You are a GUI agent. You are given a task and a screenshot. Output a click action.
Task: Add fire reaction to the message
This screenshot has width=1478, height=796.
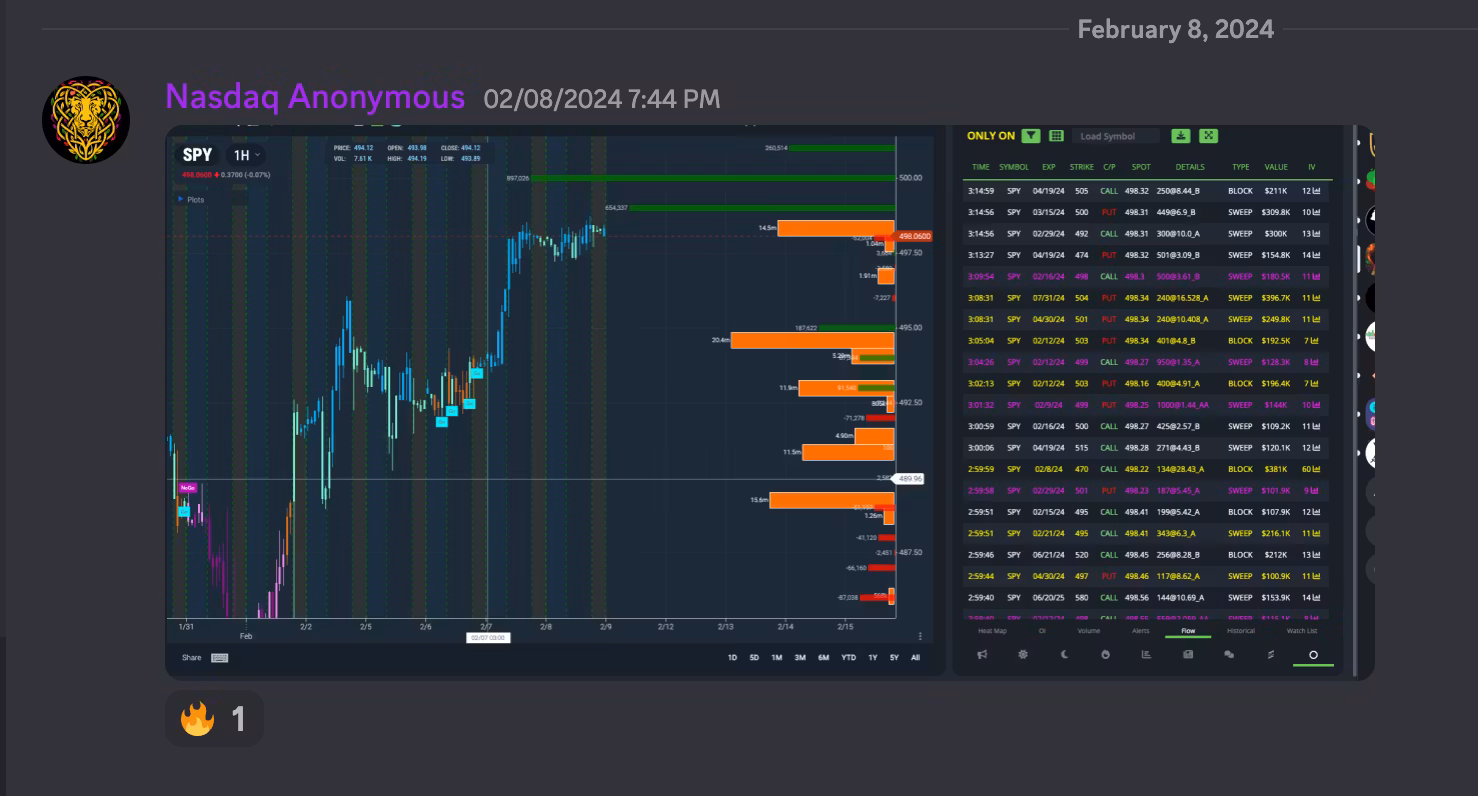(x=214, y=718)
